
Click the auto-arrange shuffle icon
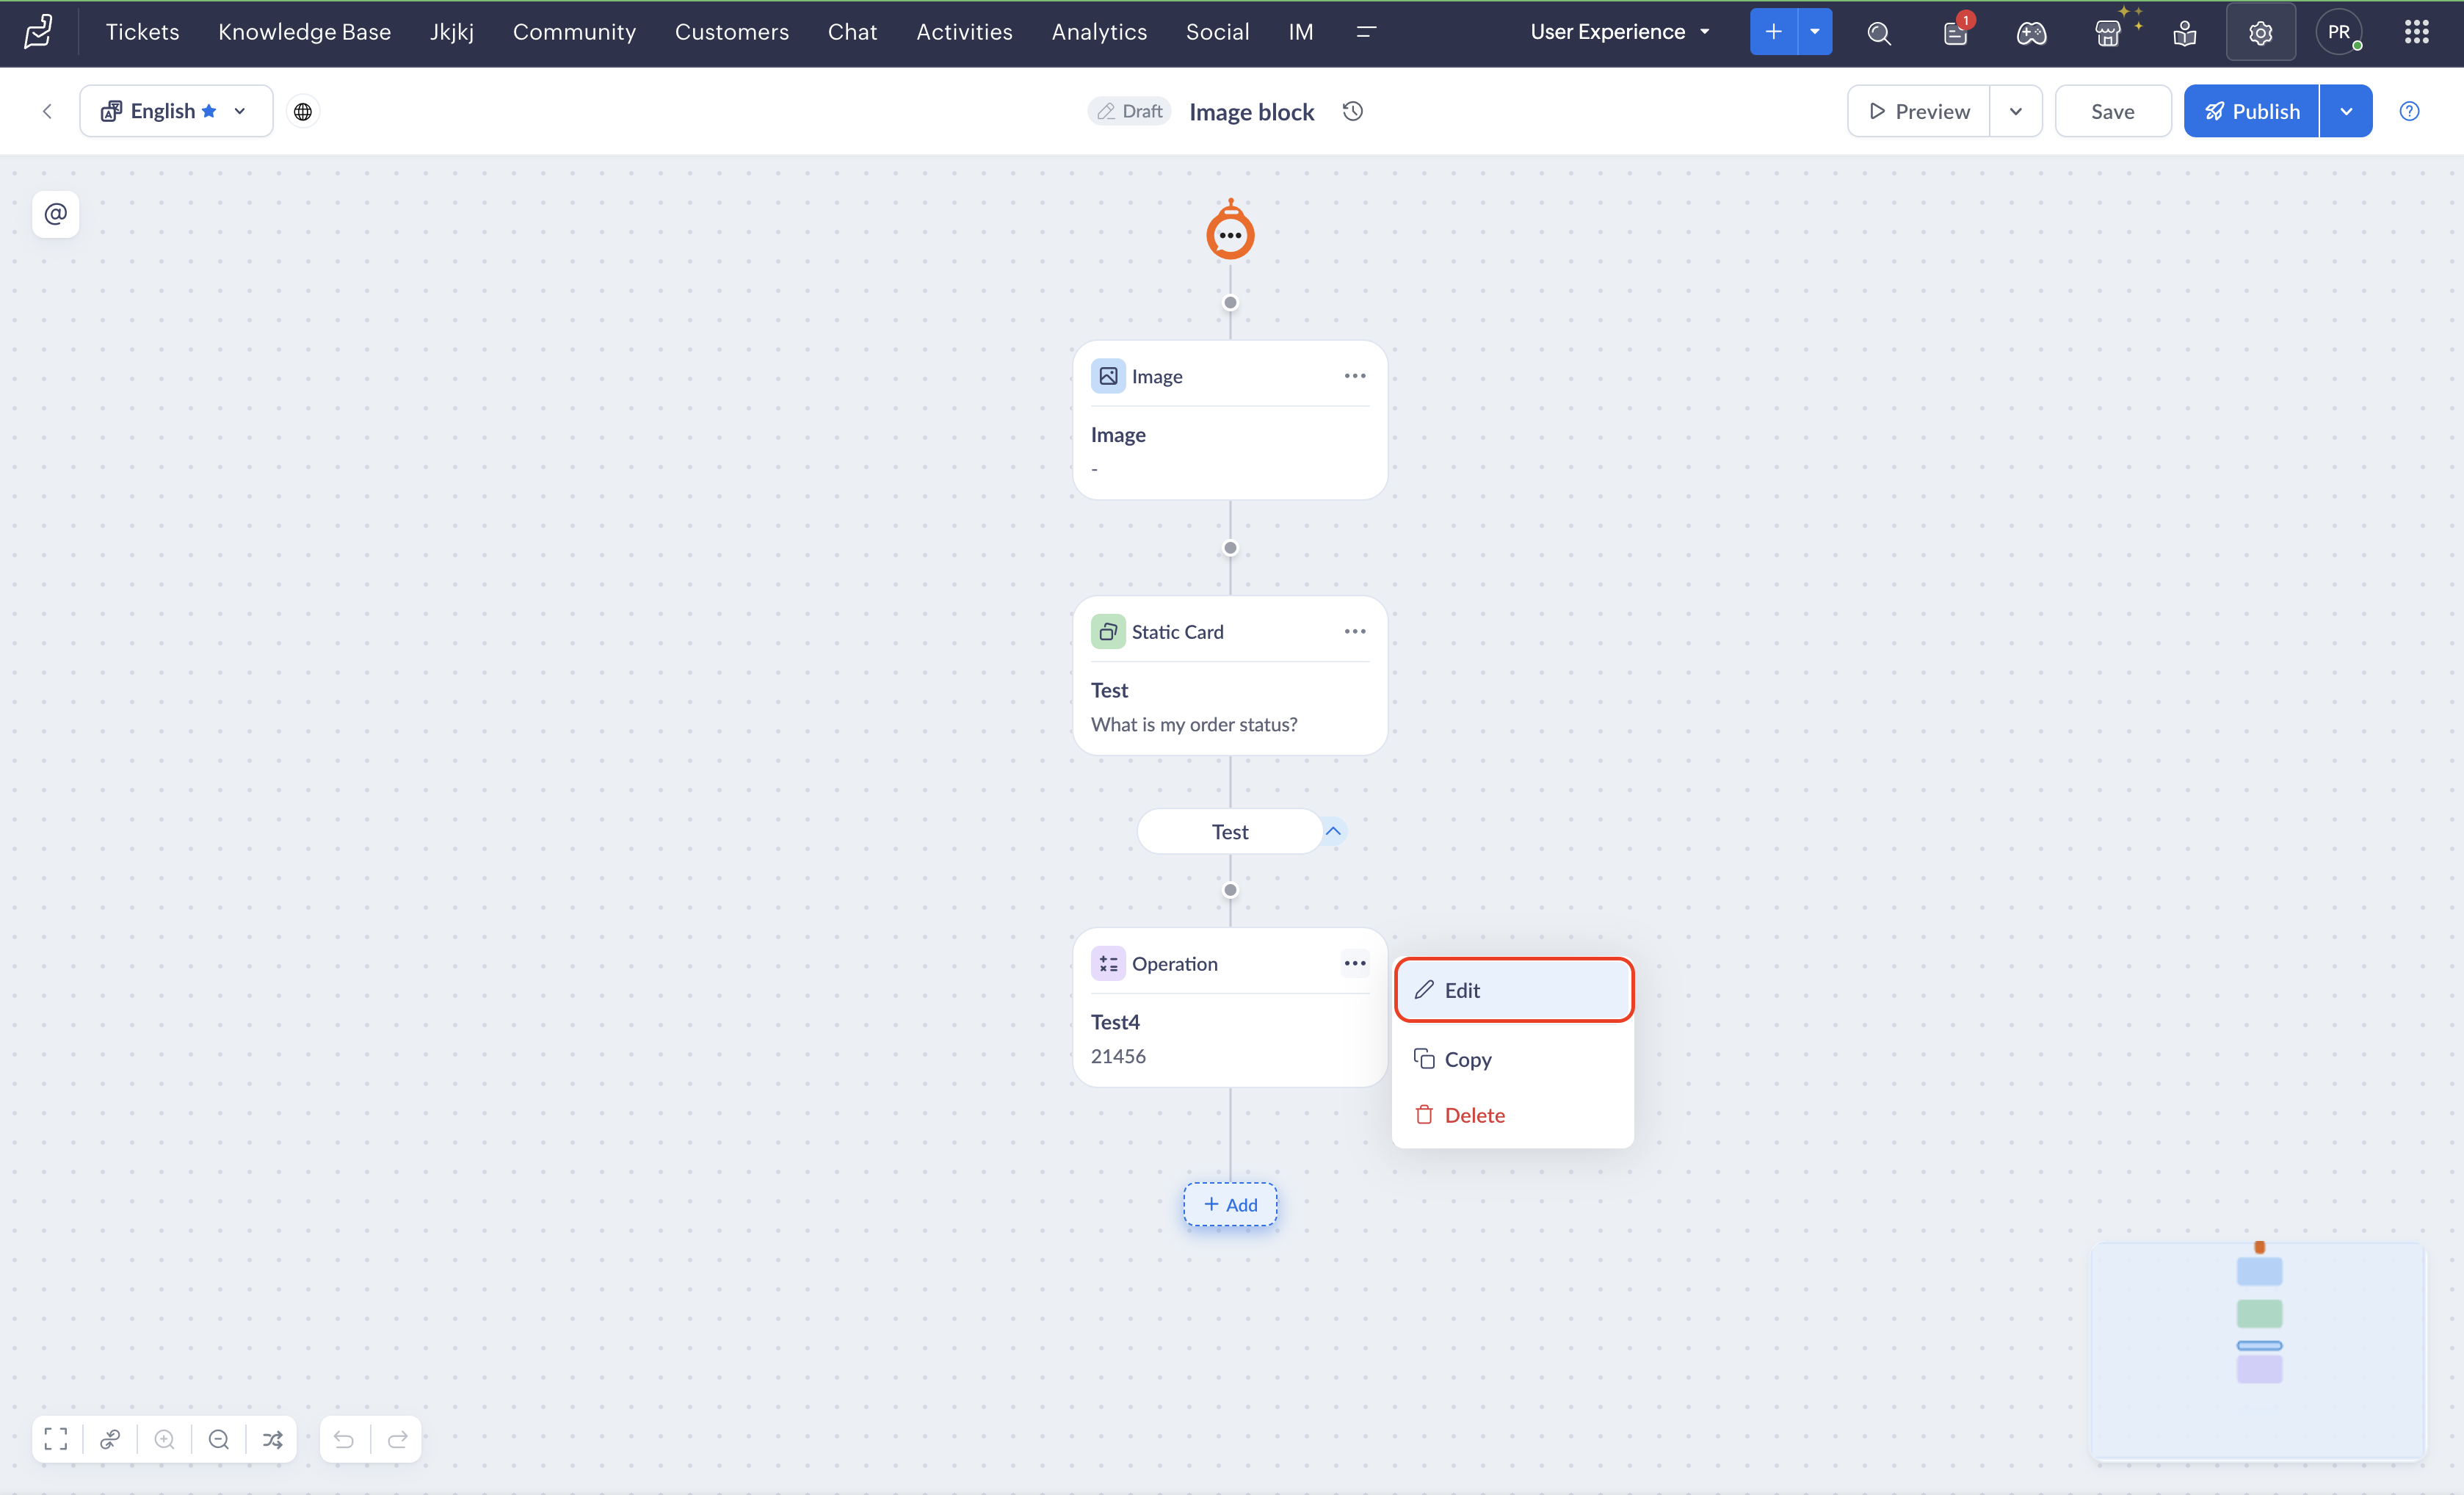pyautogui.click(x=273, y=1439)
